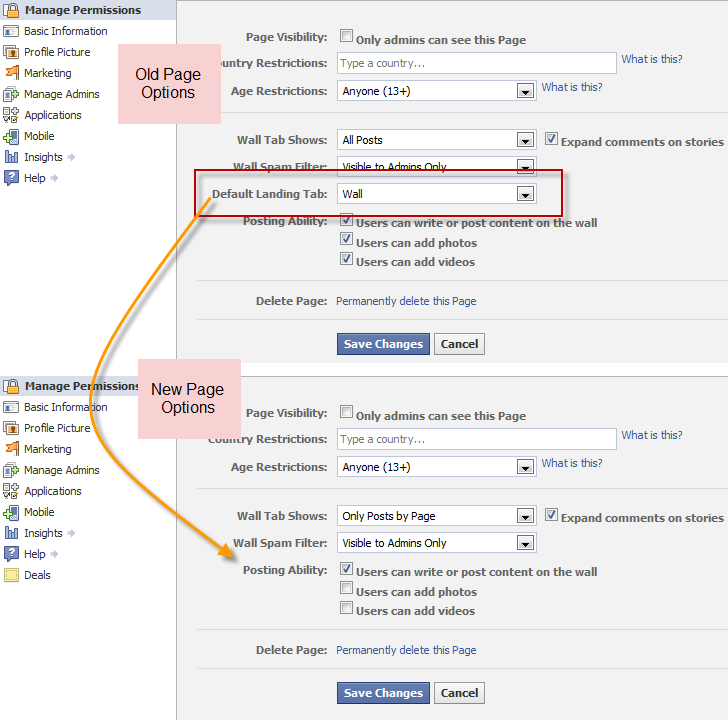This screenshot has width=728, height=720.
Task: Click Mobile icon in old page sidebar
Action: 11,136
